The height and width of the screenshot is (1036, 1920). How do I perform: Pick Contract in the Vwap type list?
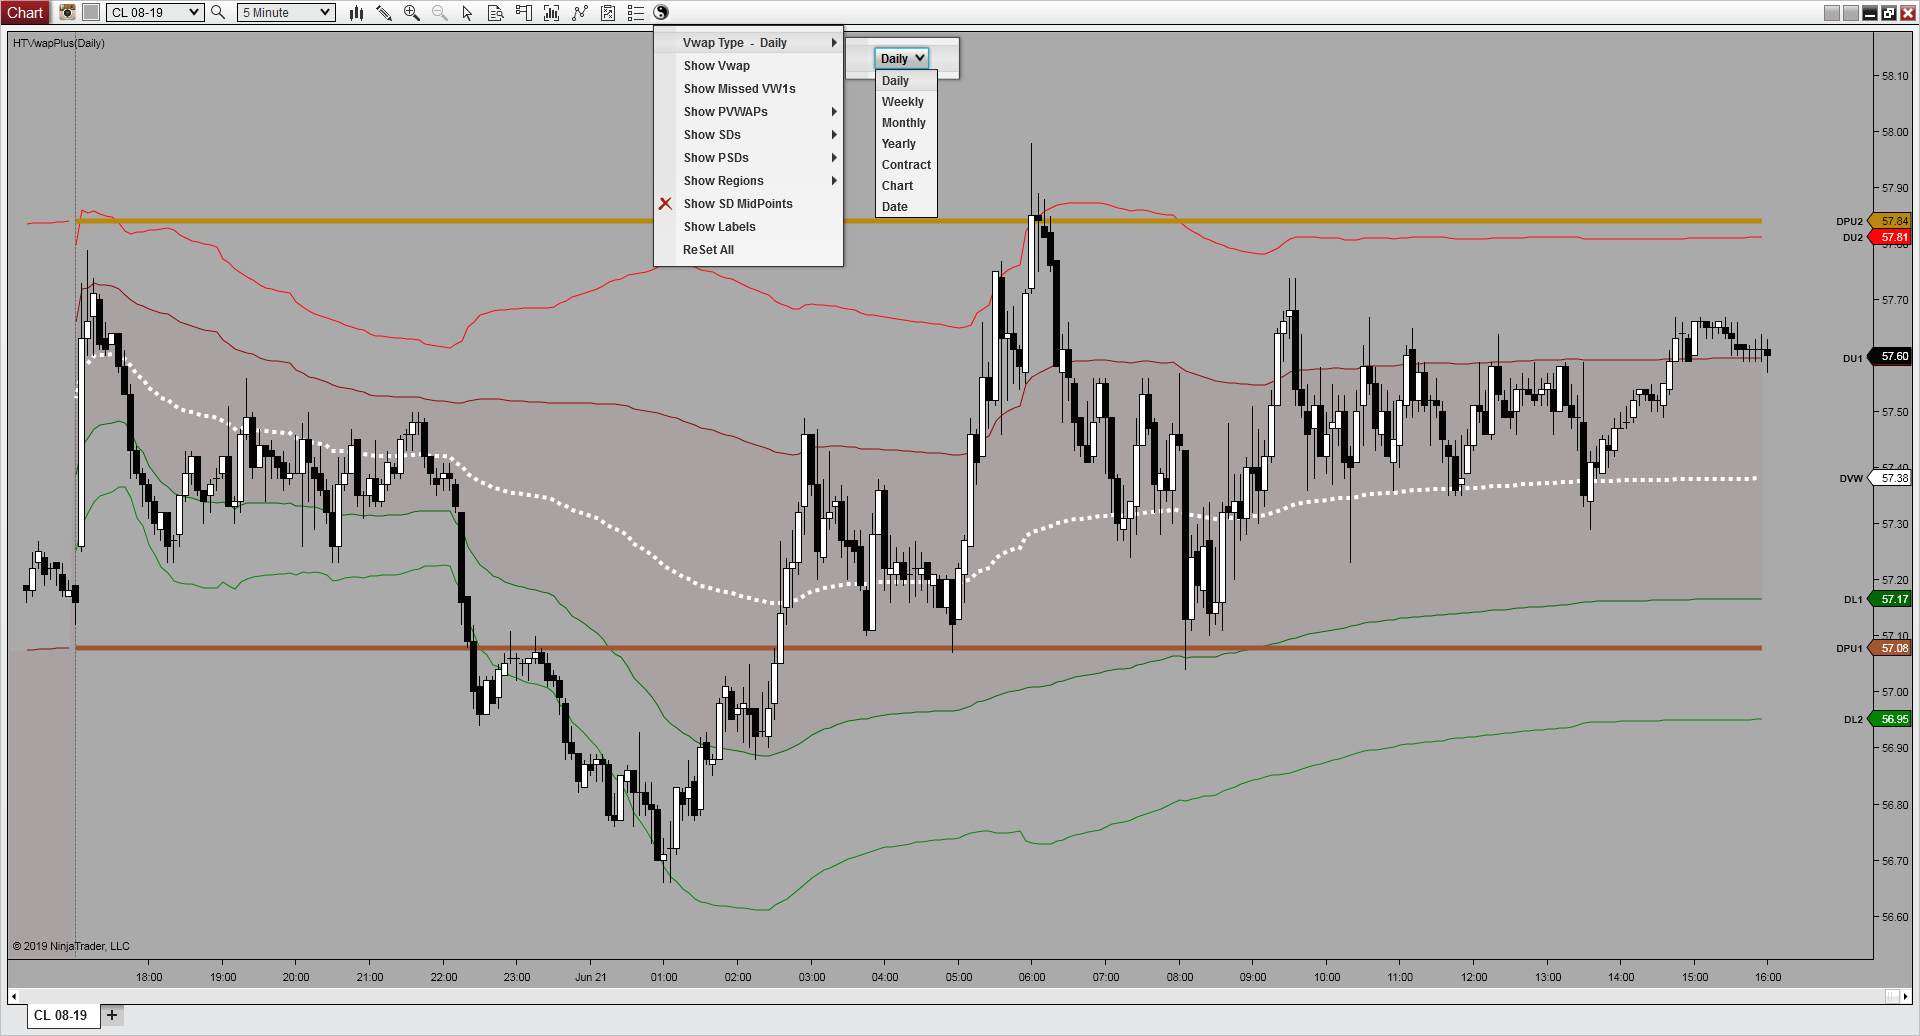tap(906, 165)
